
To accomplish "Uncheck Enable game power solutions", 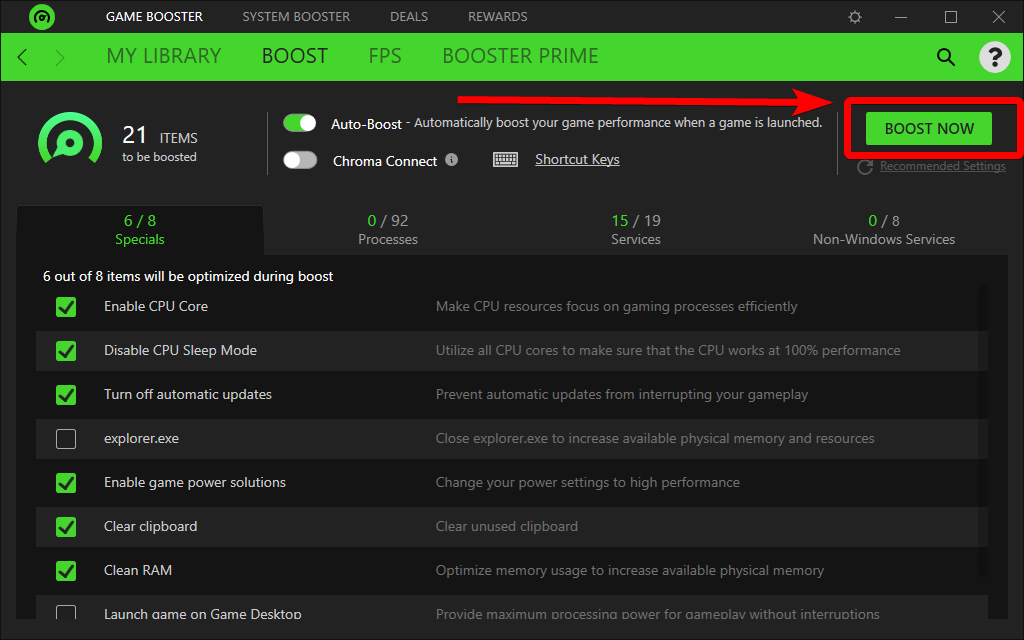I will click(x=66, y=483).
